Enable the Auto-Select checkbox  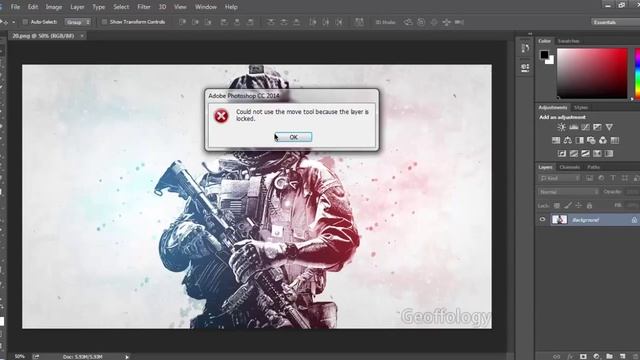[25, 22]
